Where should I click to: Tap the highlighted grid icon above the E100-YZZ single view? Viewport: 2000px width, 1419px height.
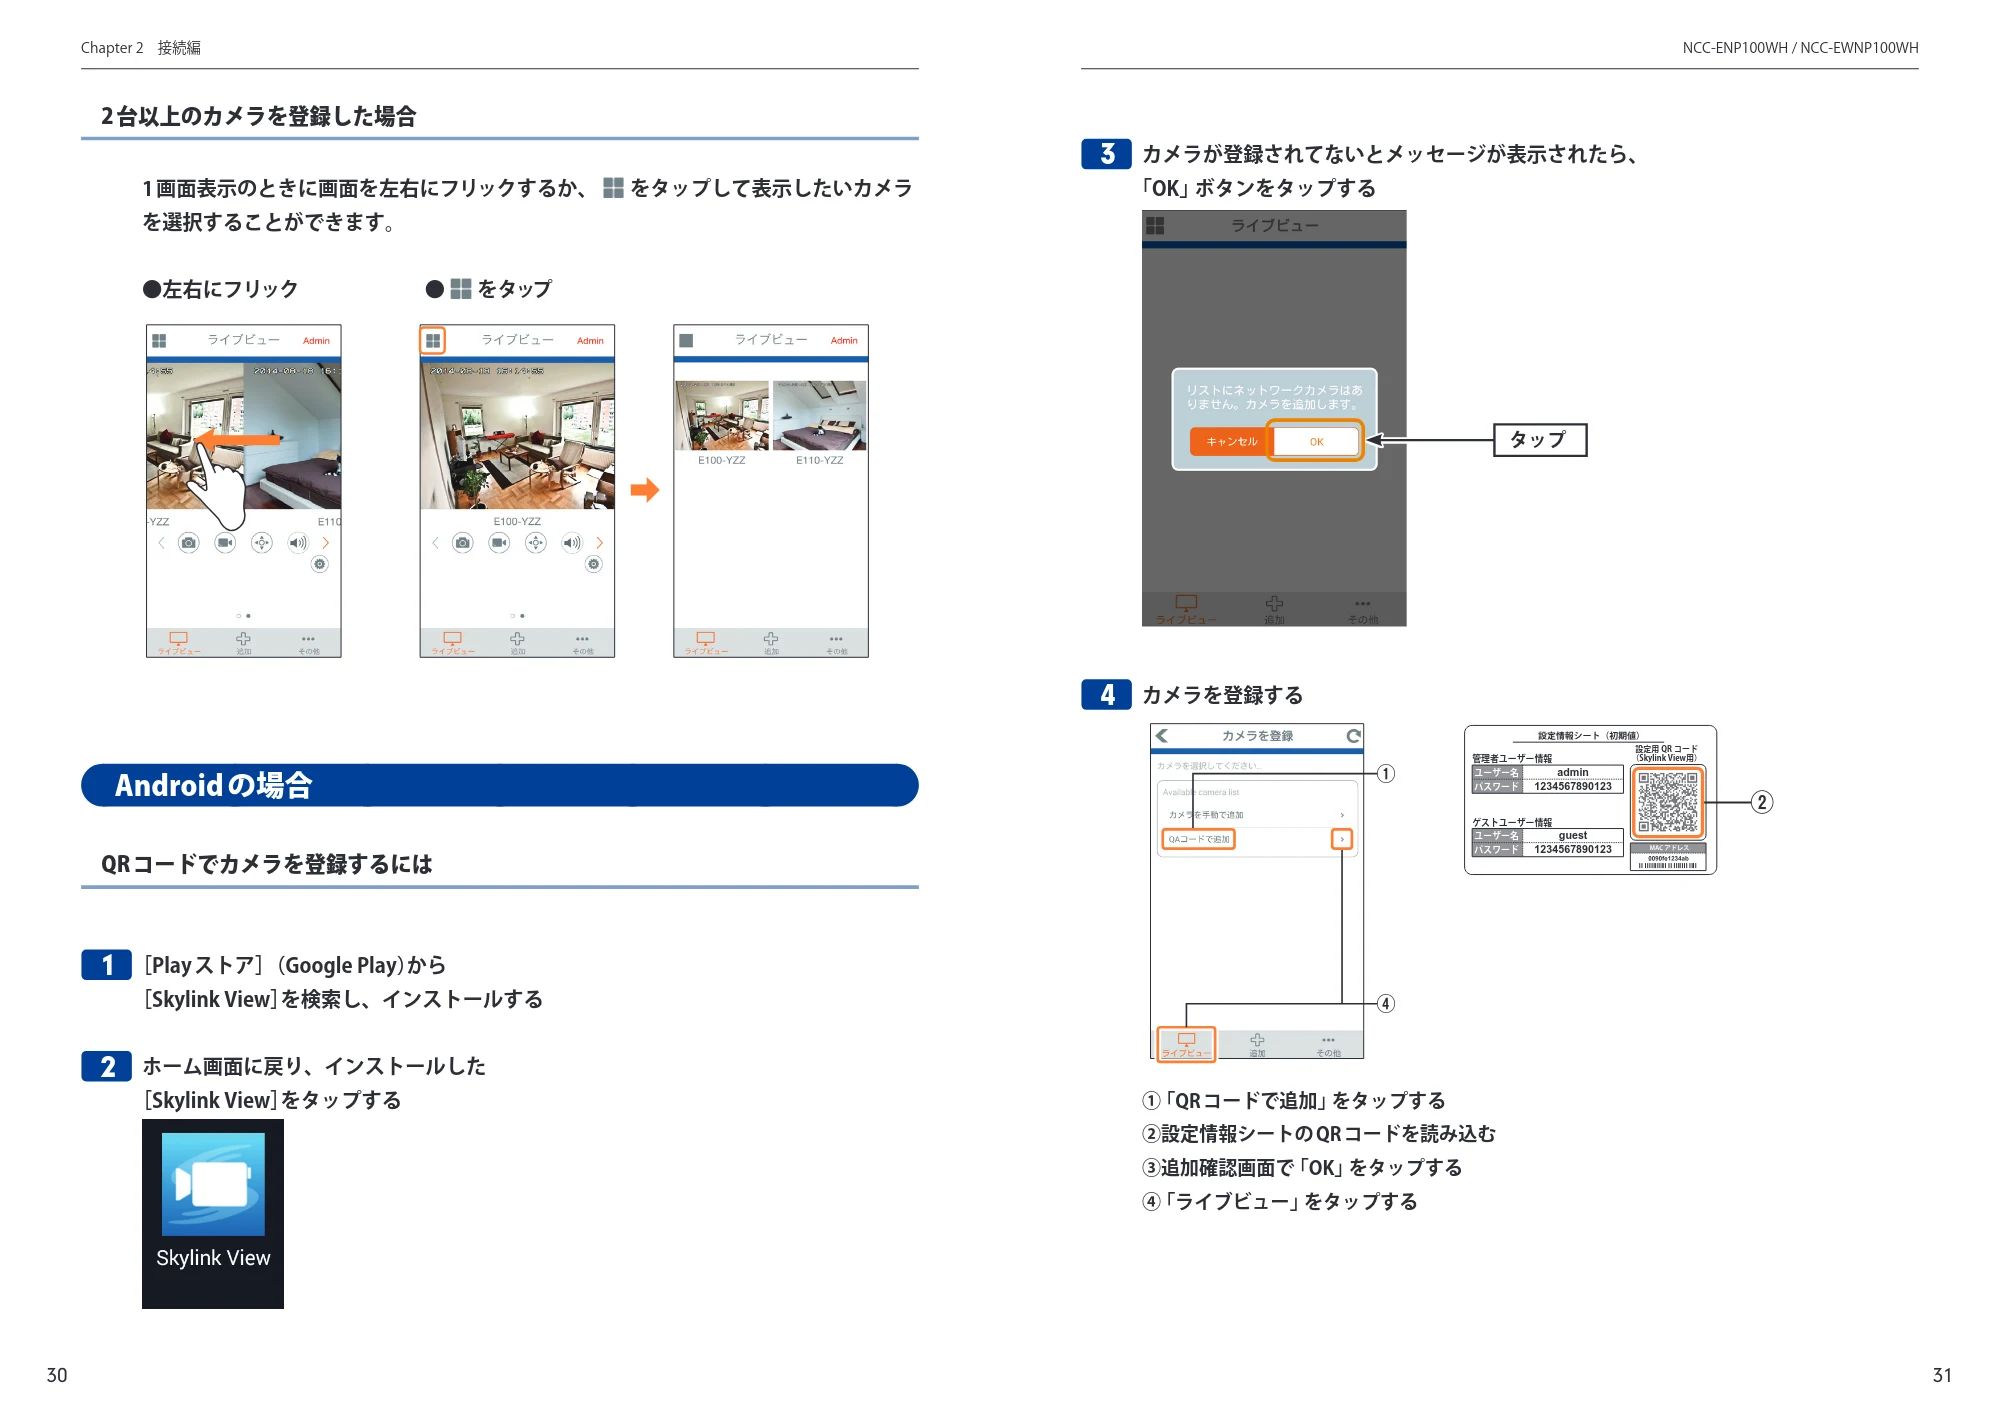click(433, 341)
